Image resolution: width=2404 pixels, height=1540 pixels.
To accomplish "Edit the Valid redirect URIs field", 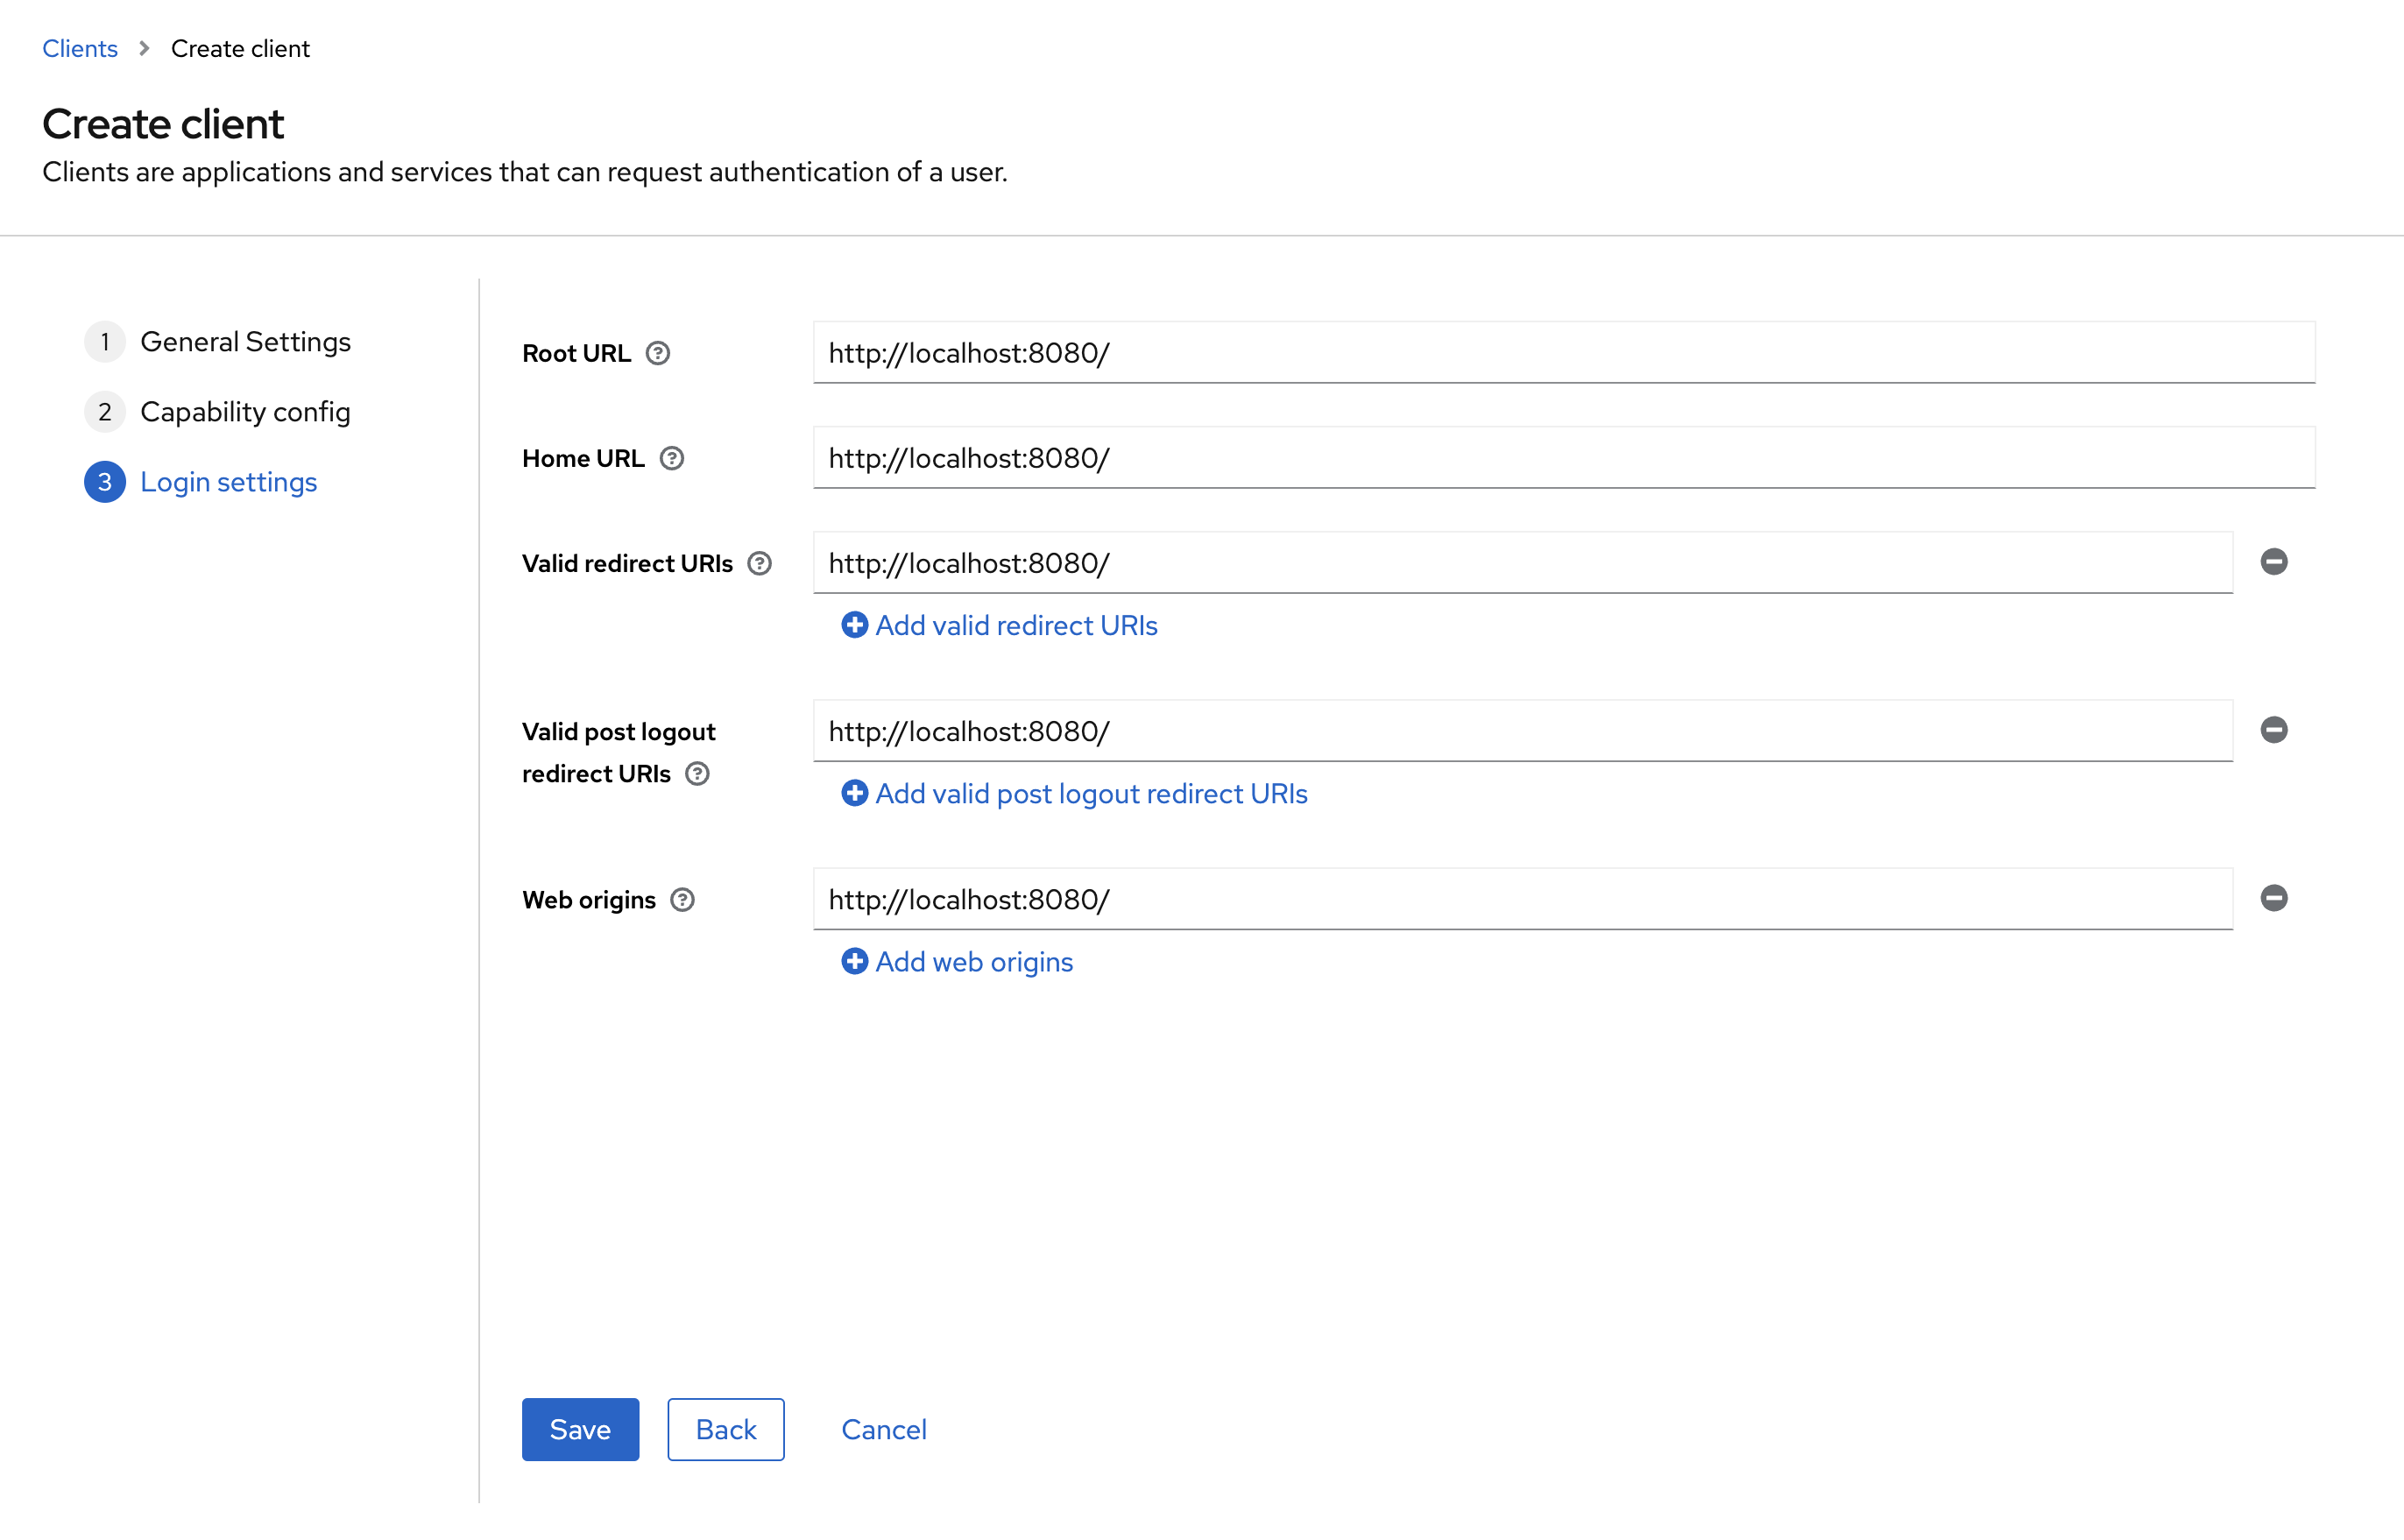I will coord(1523,563).
